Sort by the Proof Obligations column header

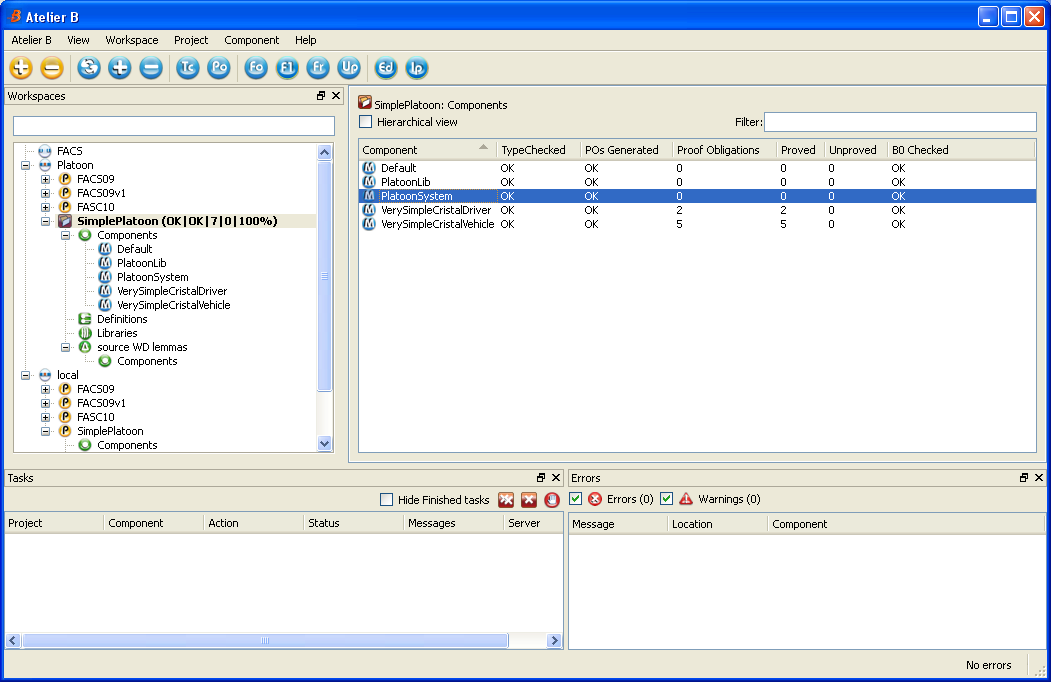click(718, 150)
